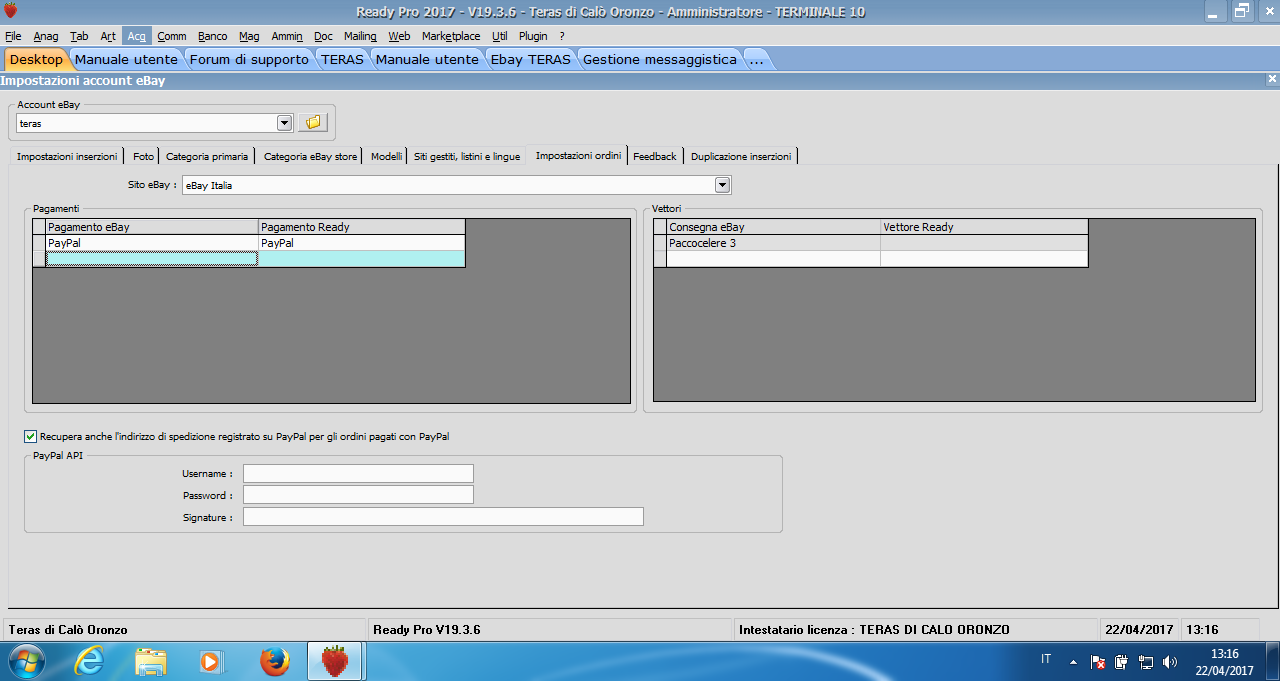Open the Foto tab
The width and height of the screenshot is (1280, 681).
click(144, 157)
